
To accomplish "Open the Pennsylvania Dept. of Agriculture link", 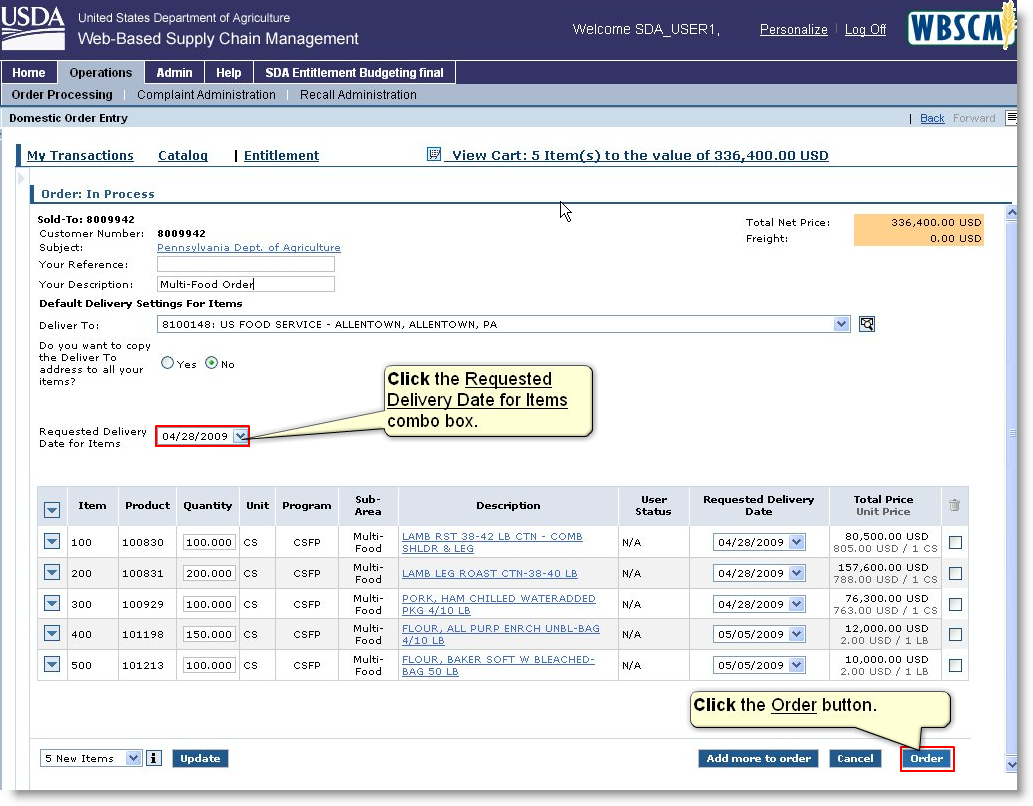I will click(248, 248).
